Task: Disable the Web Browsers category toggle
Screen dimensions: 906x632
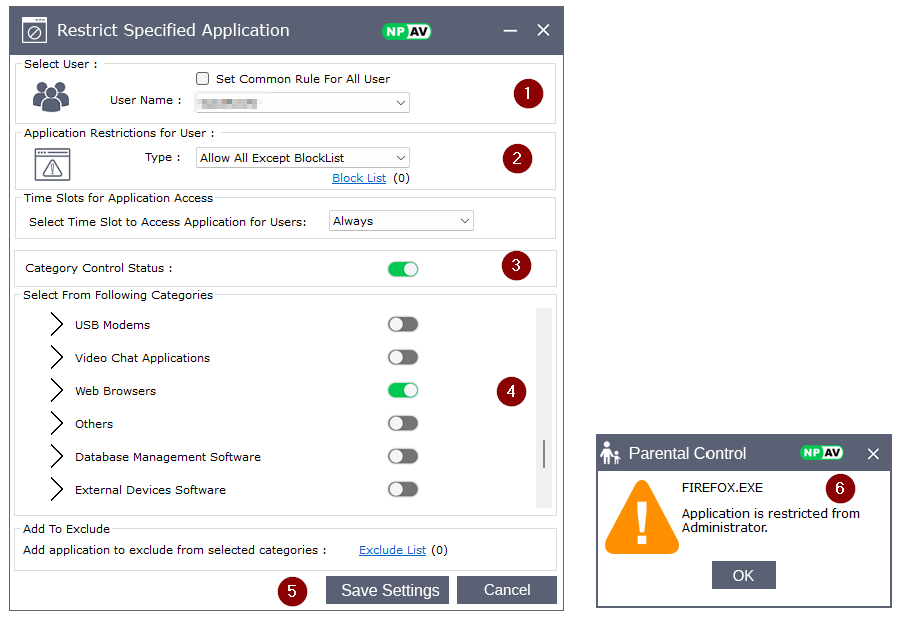Action: (x=403, y=391)
